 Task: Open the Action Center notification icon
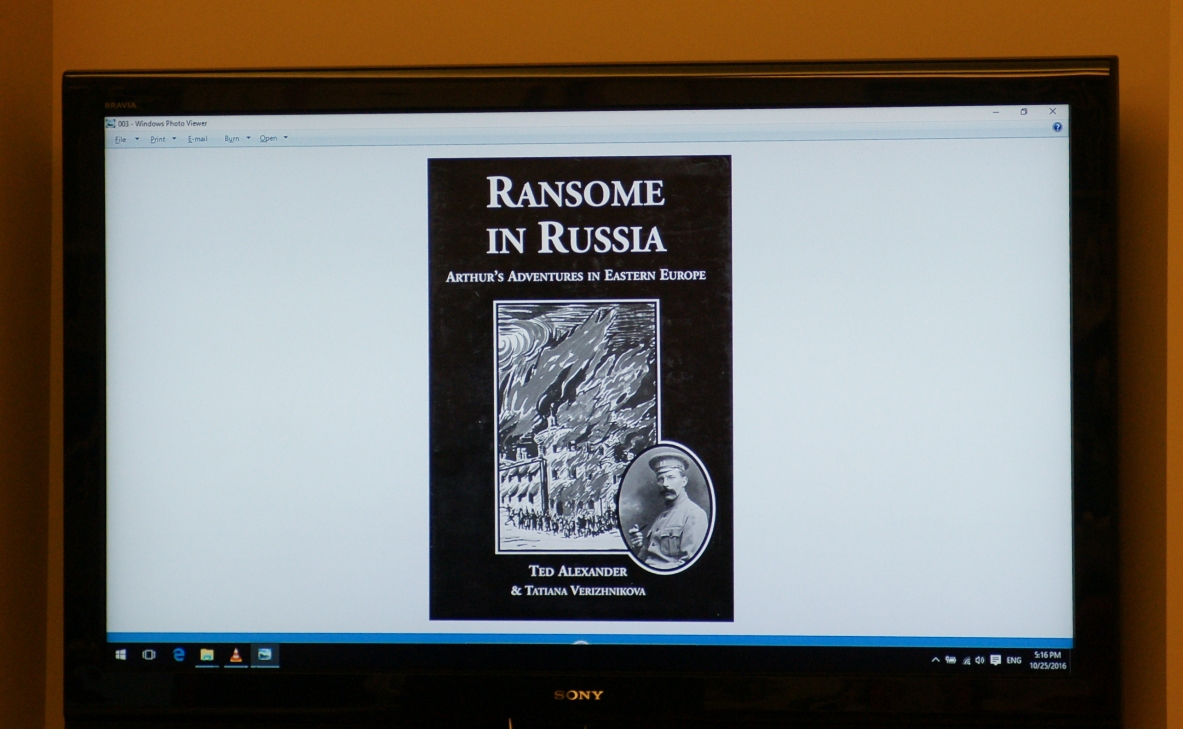point(995,660)
